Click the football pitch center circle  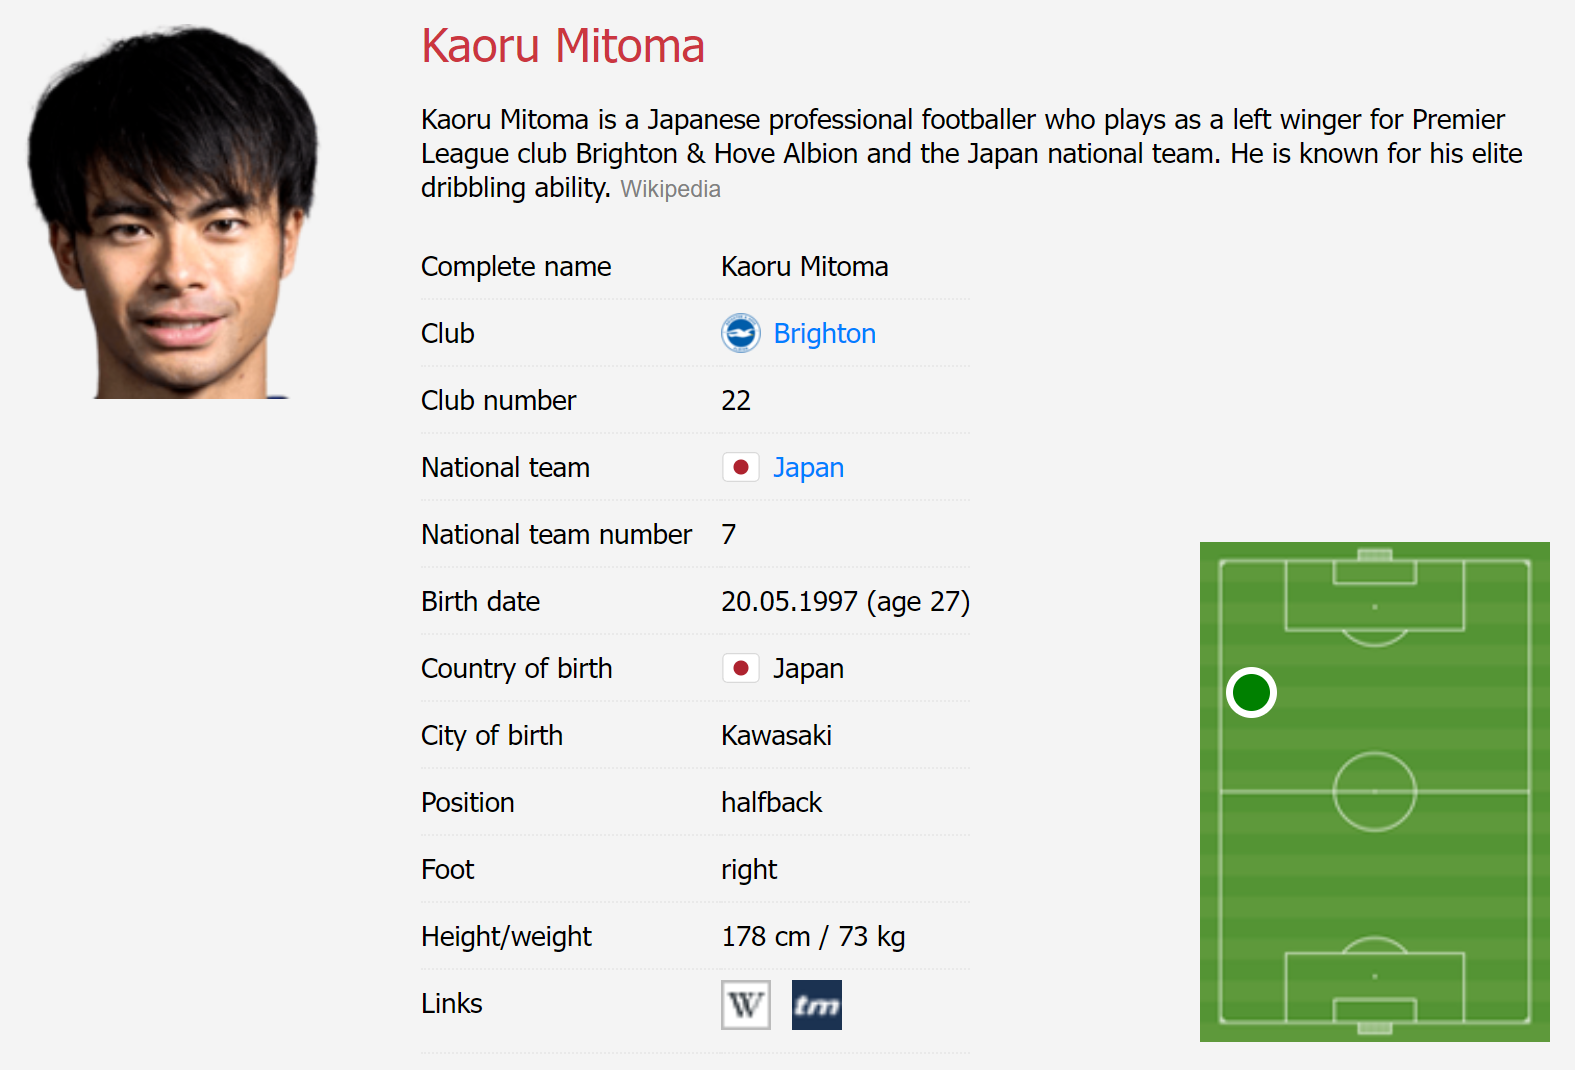[x=1375, y=791]
